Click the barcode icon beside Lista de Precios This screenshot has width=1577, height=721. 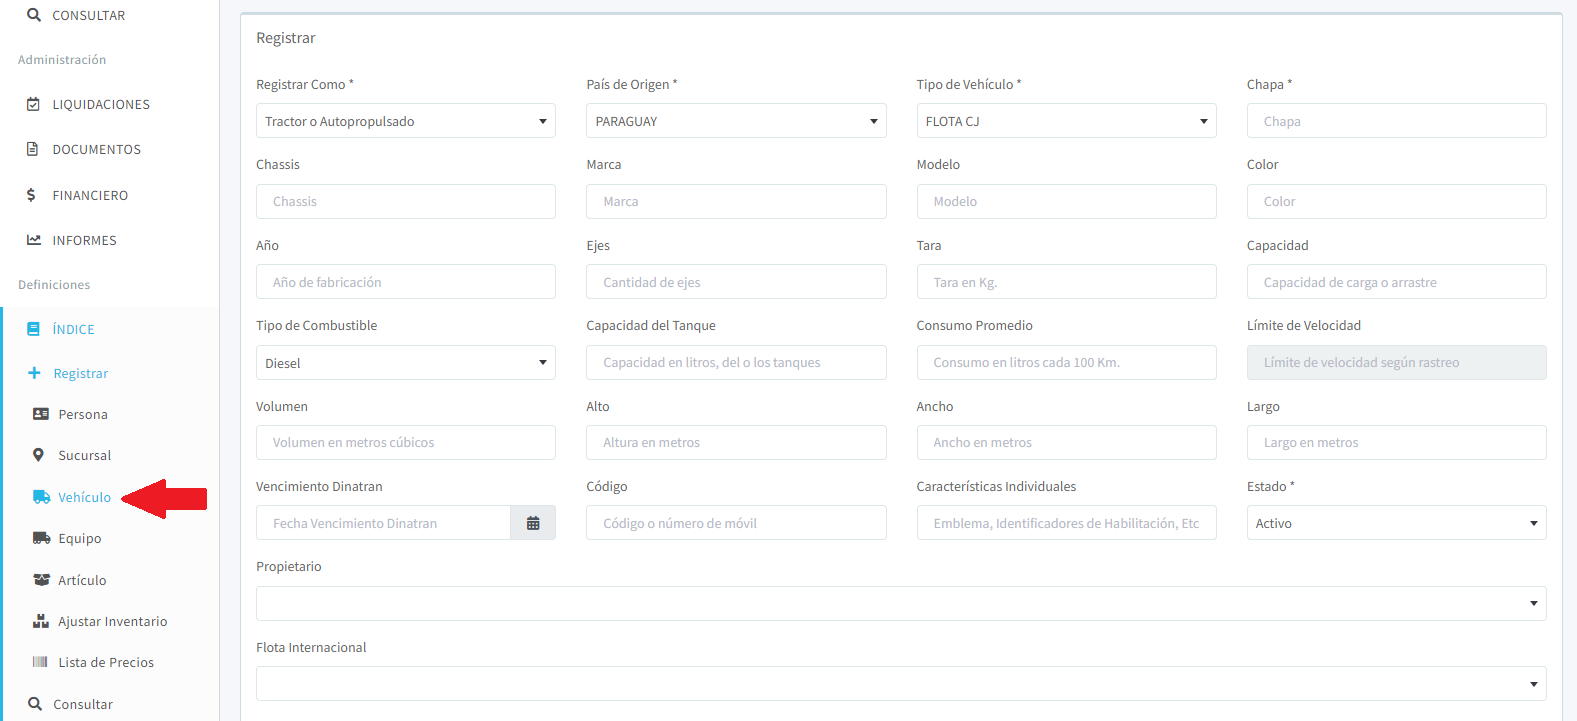point(40,662)
